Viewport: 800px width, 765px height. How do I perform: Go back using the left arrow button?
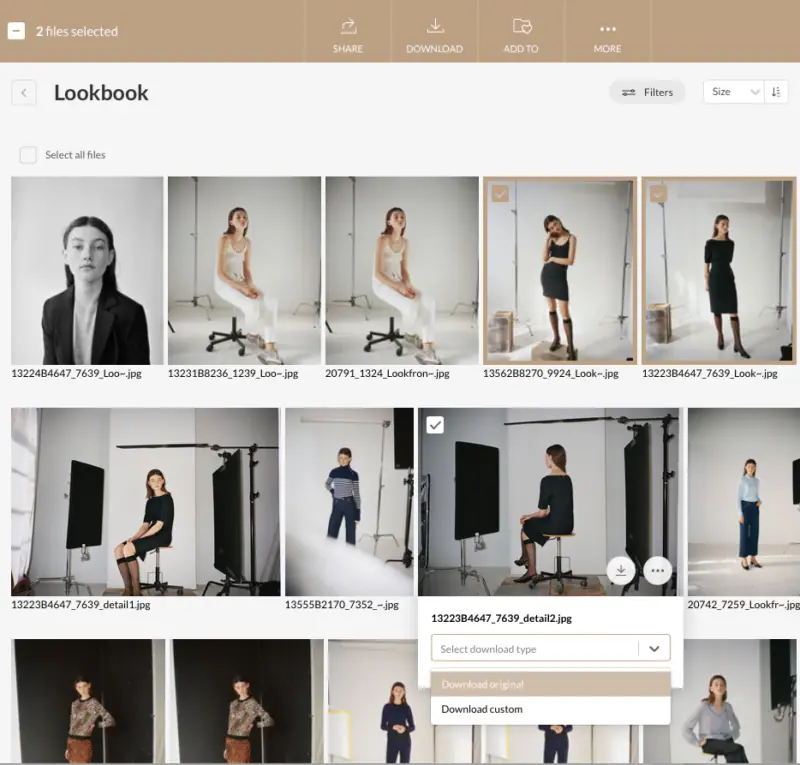tap(24, 93)
